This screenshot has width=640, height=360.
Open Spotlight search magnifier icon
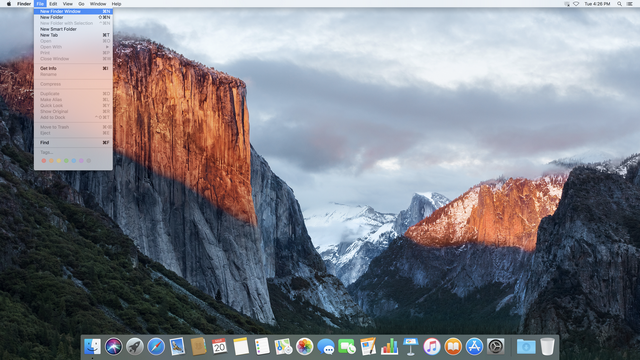click(x=619, y=4)
